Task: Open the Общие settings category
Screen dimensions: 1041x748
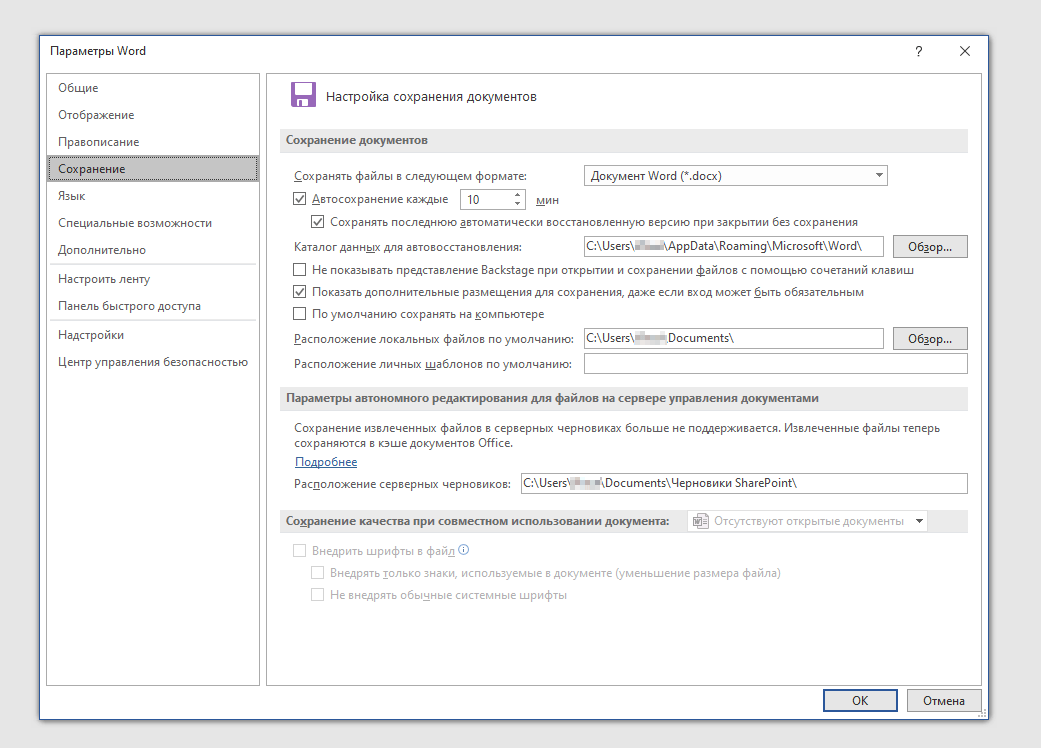Action: click(153, 88)
